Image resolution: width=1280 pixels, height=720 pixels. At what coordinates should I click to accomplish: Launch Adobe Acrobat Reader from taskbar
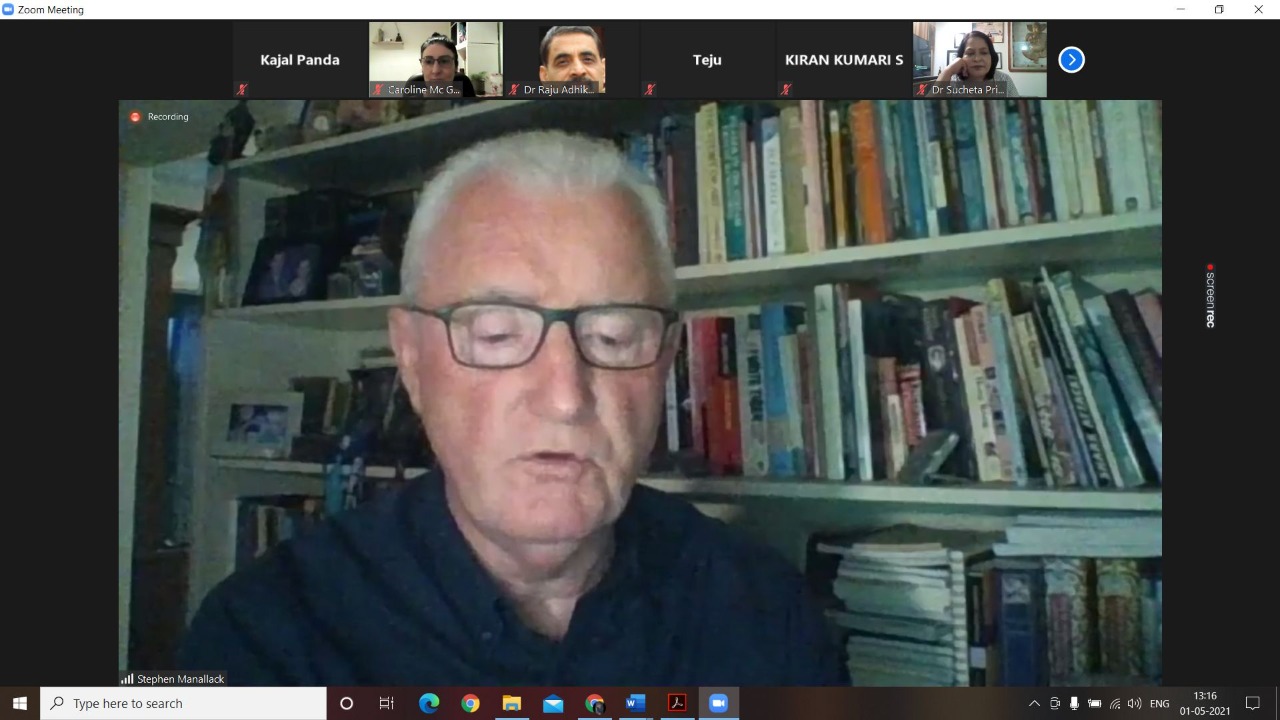click(677, 703)
